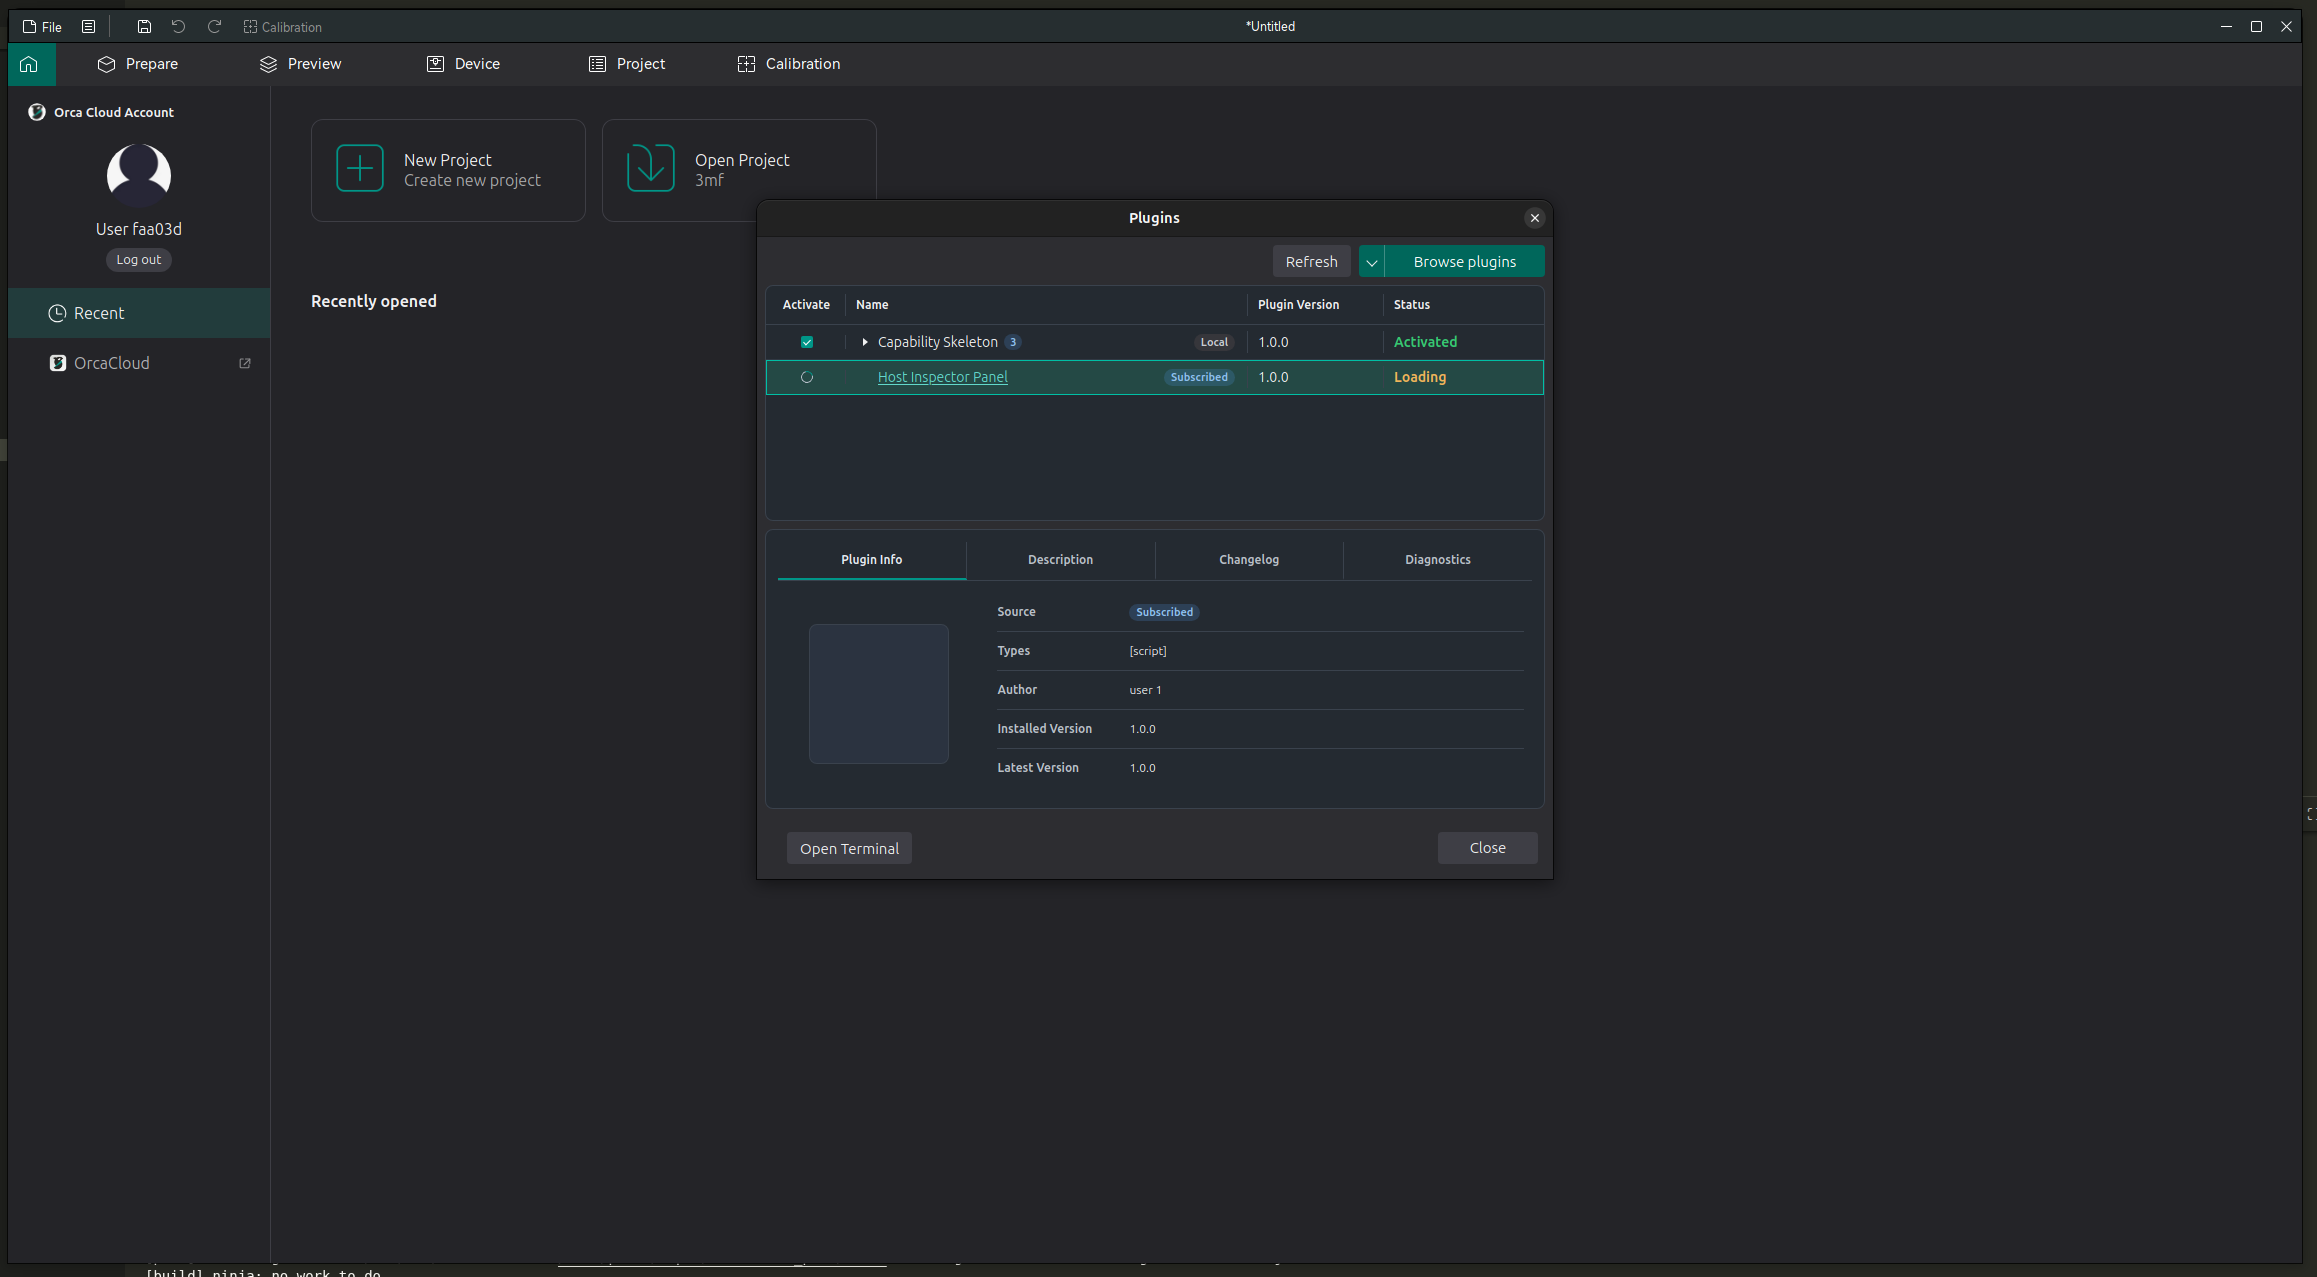This screenshot has height=1277, width=2317.
Task: Click the user avatar picture
Action: click(x=139, y=176)
